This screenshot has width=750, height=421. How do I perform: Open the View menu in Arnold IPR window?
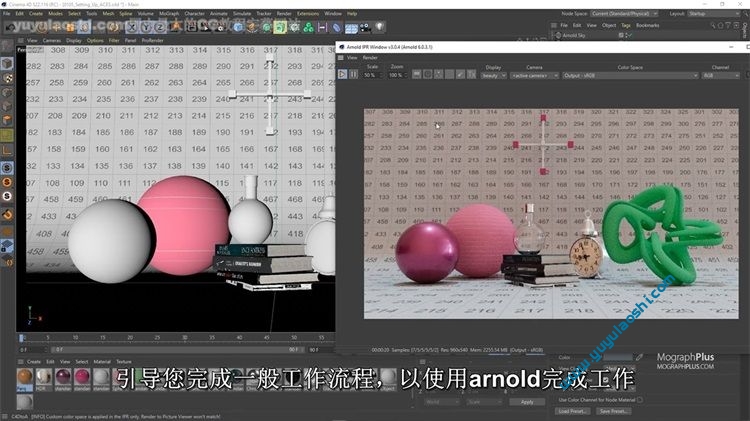coord(352,57)
